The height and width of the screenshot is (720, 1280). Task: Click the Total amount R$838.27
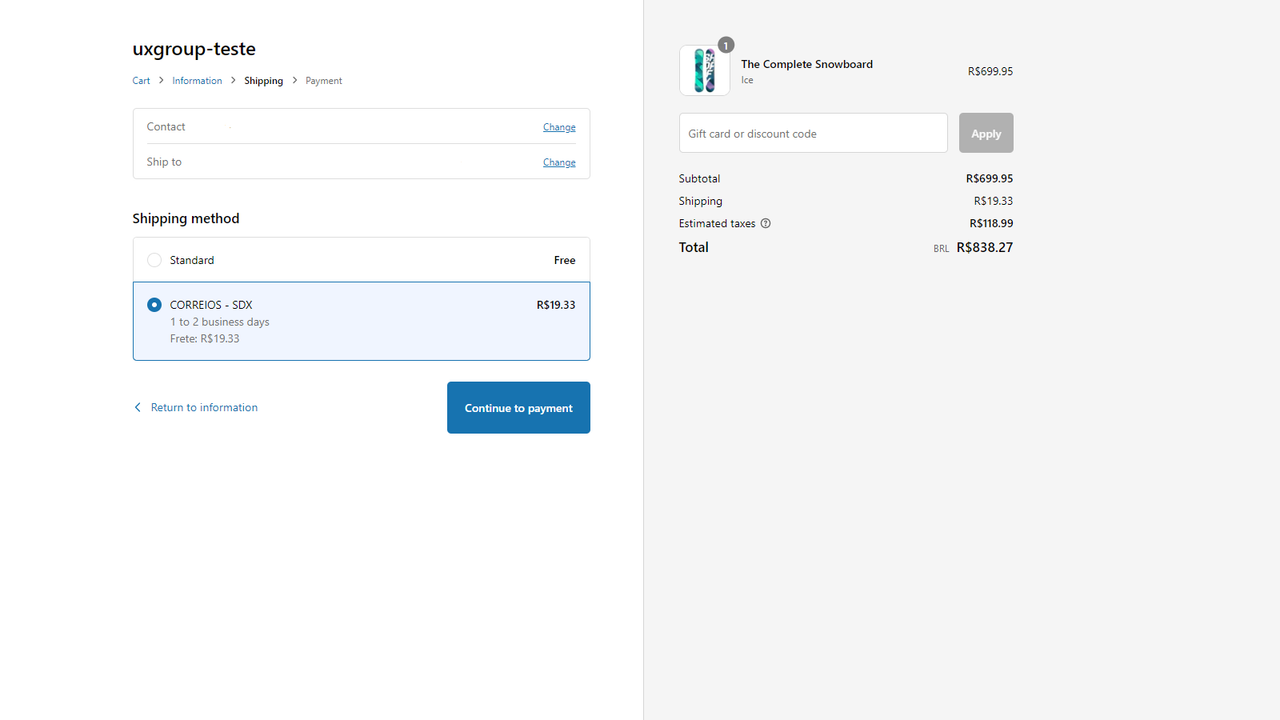click(984, 247)
